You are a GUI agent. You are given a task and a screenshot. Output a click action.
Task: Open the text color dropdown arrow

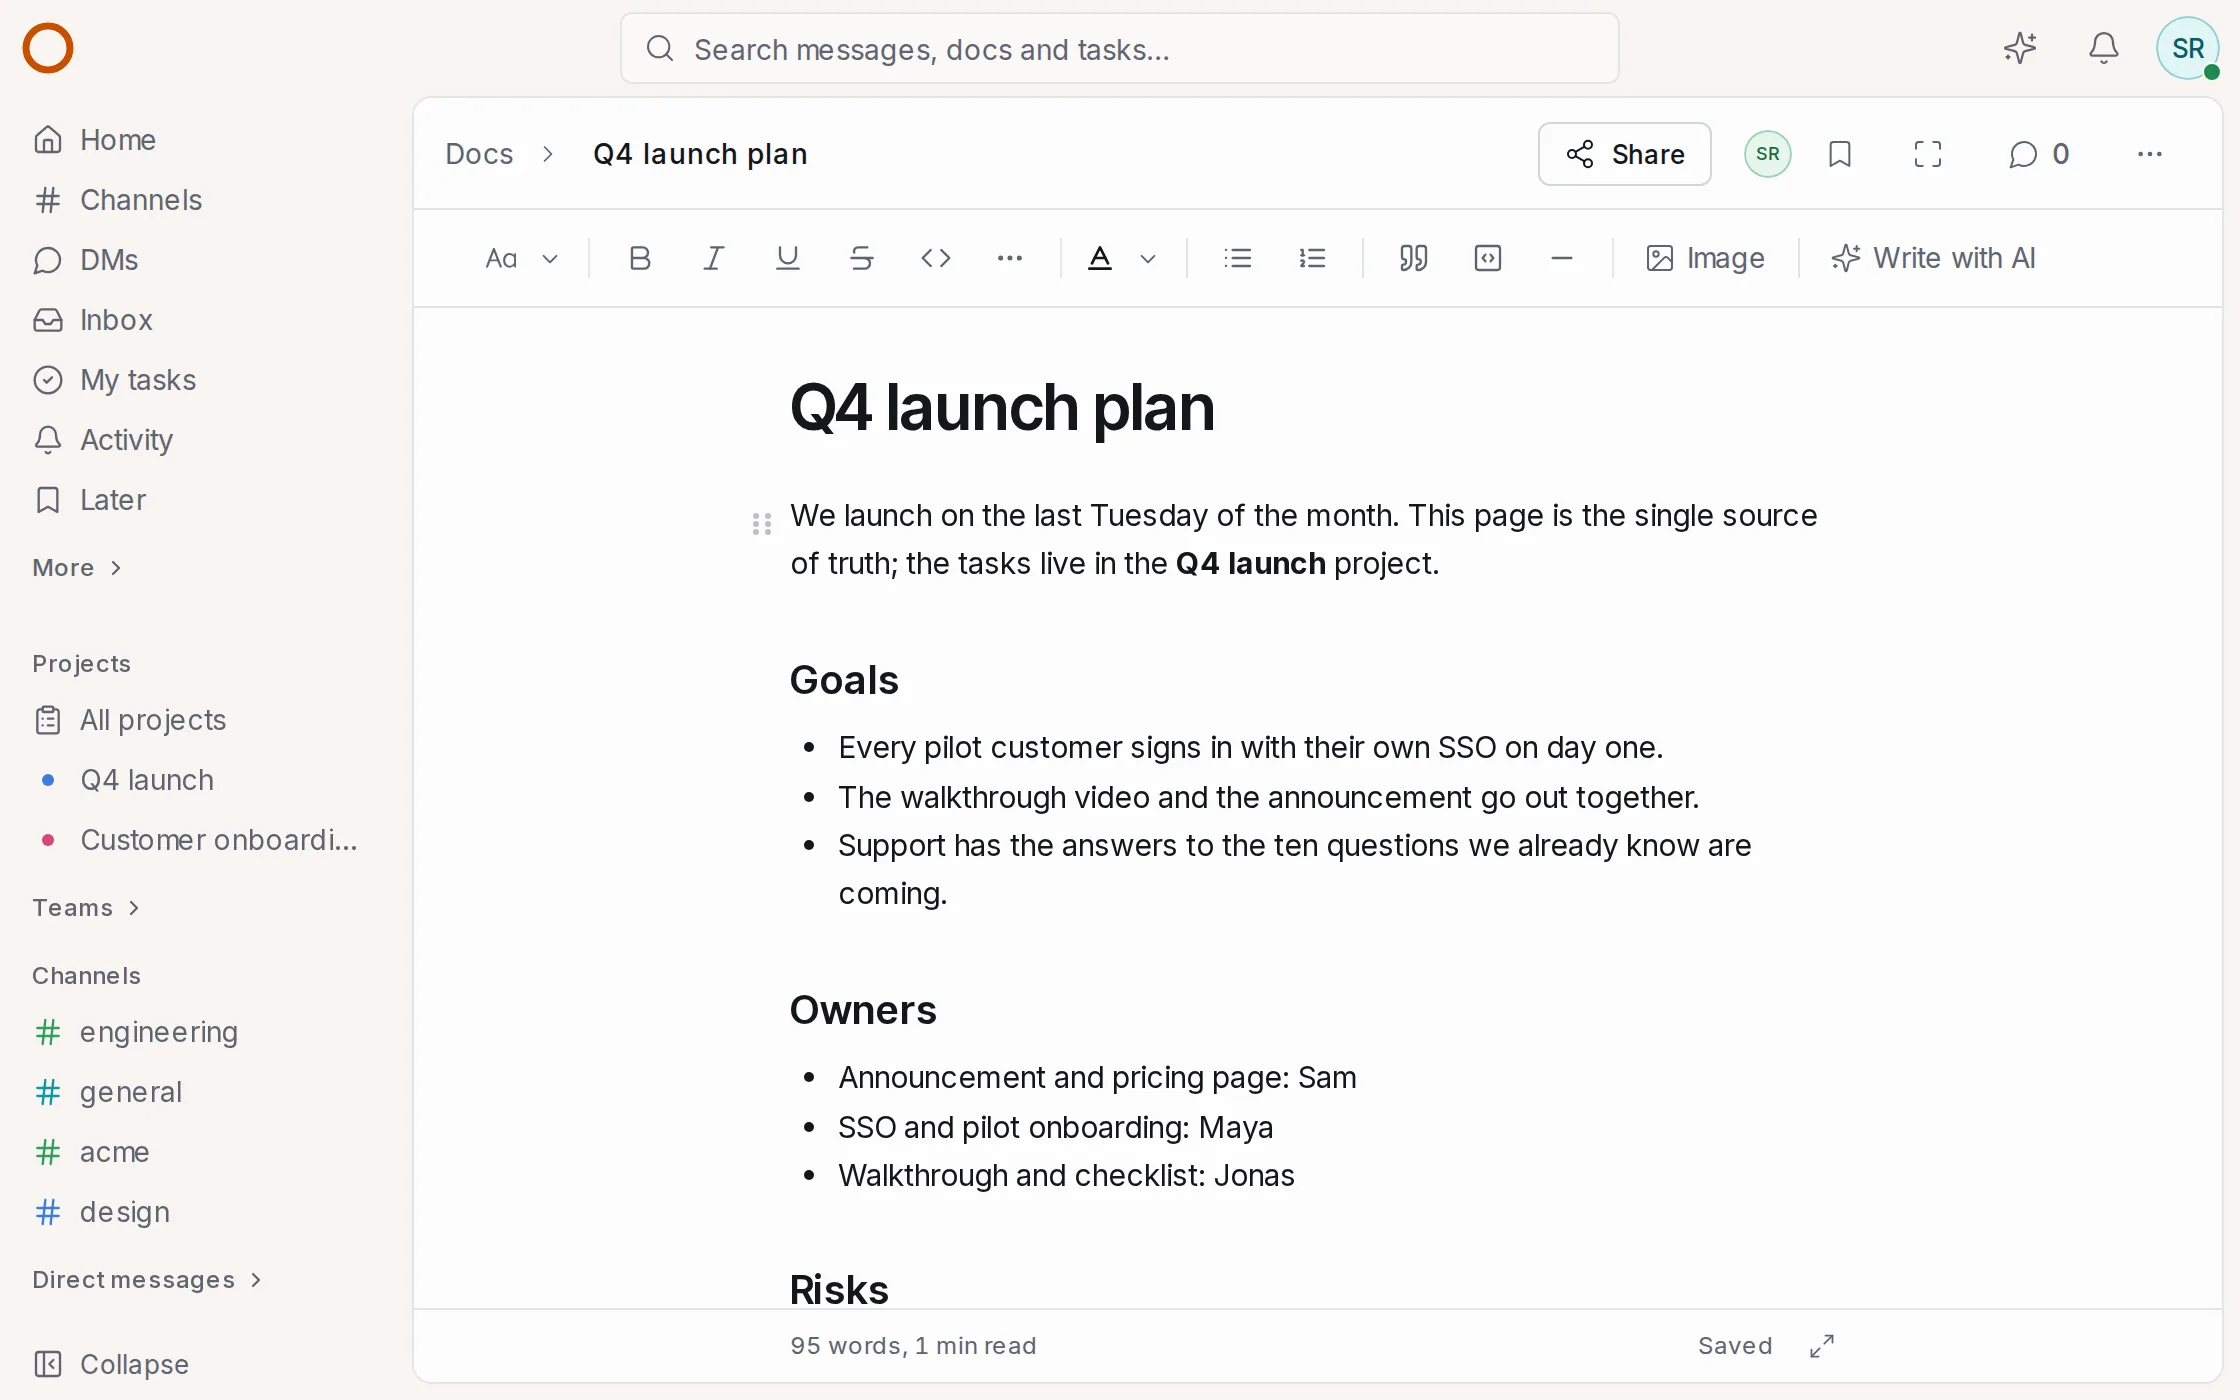[1148, 258]
